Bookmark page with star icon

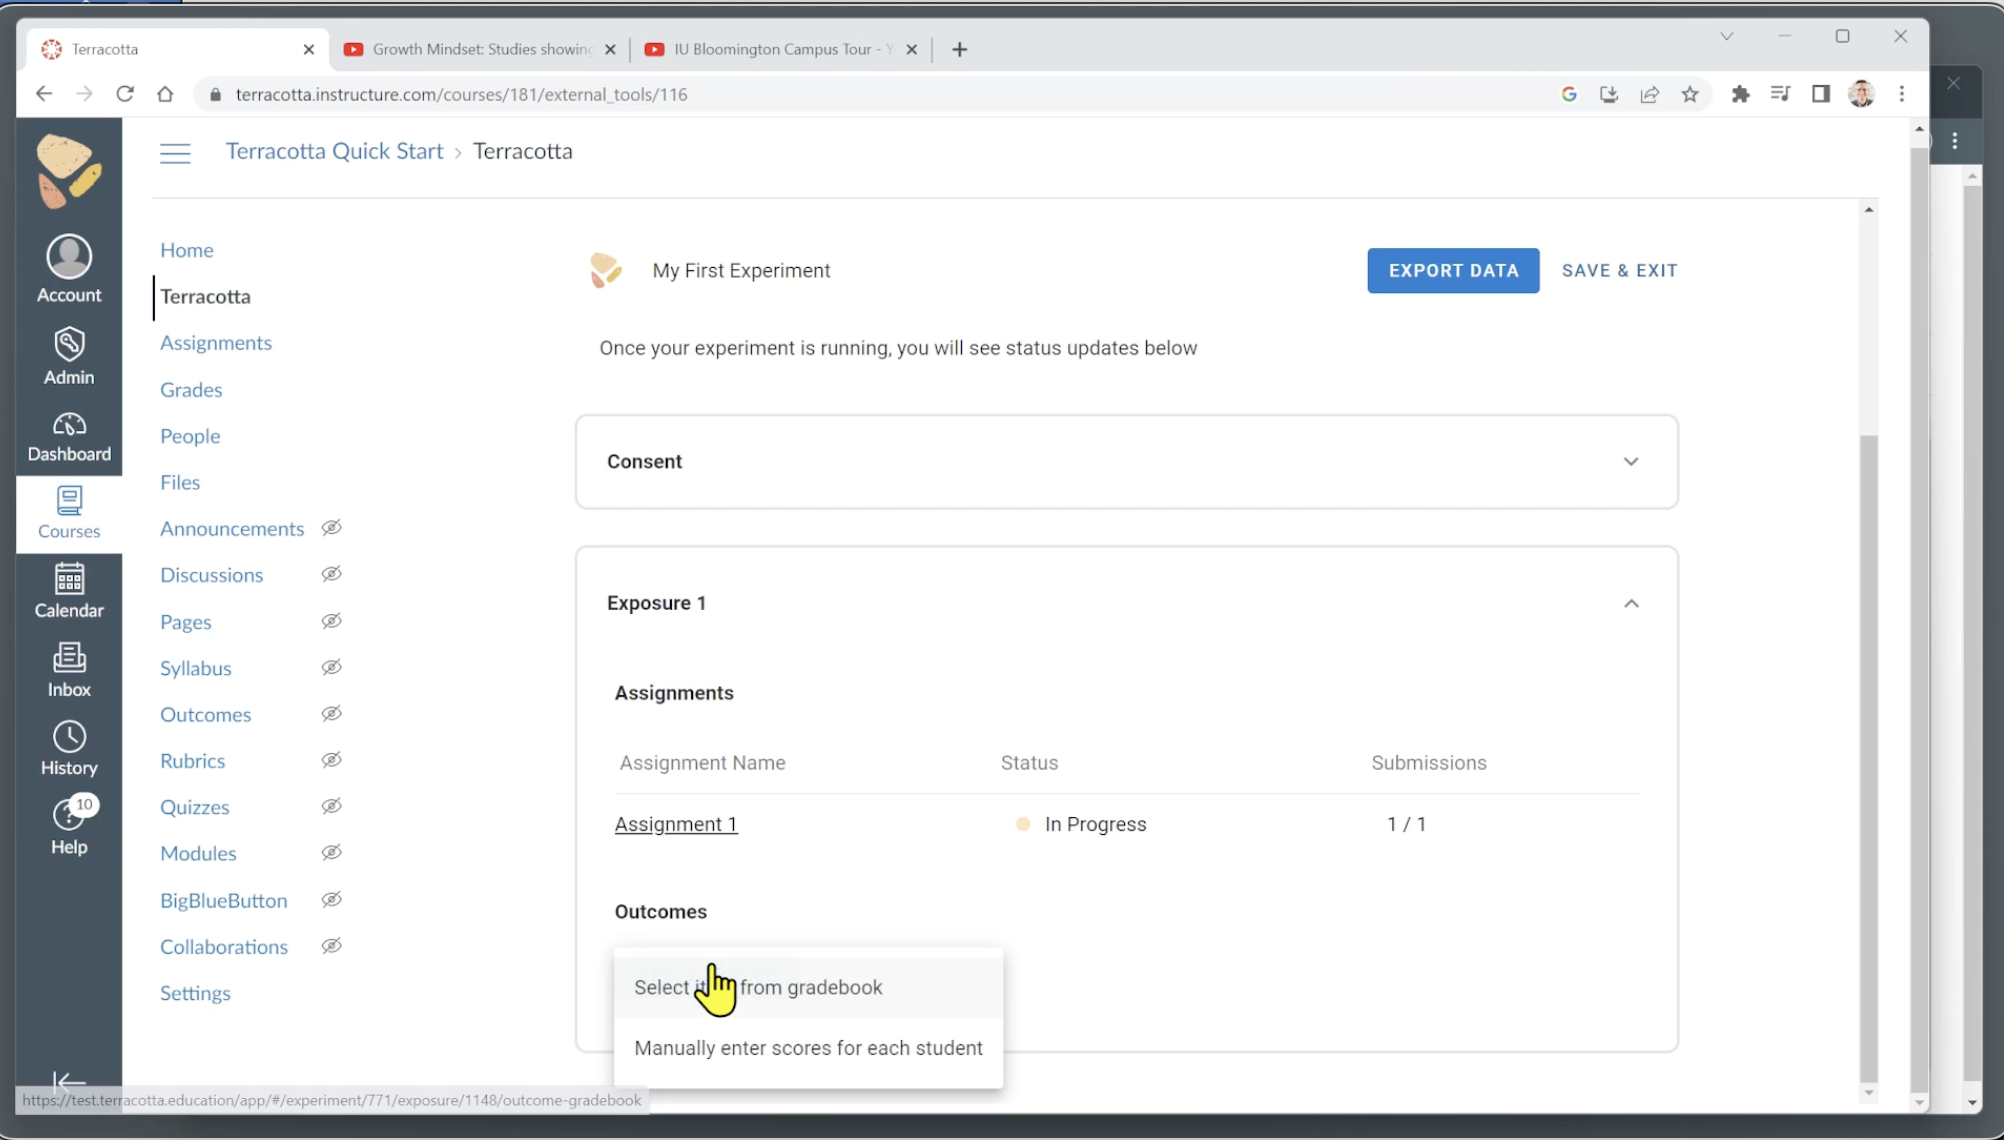coord(1690,94)
